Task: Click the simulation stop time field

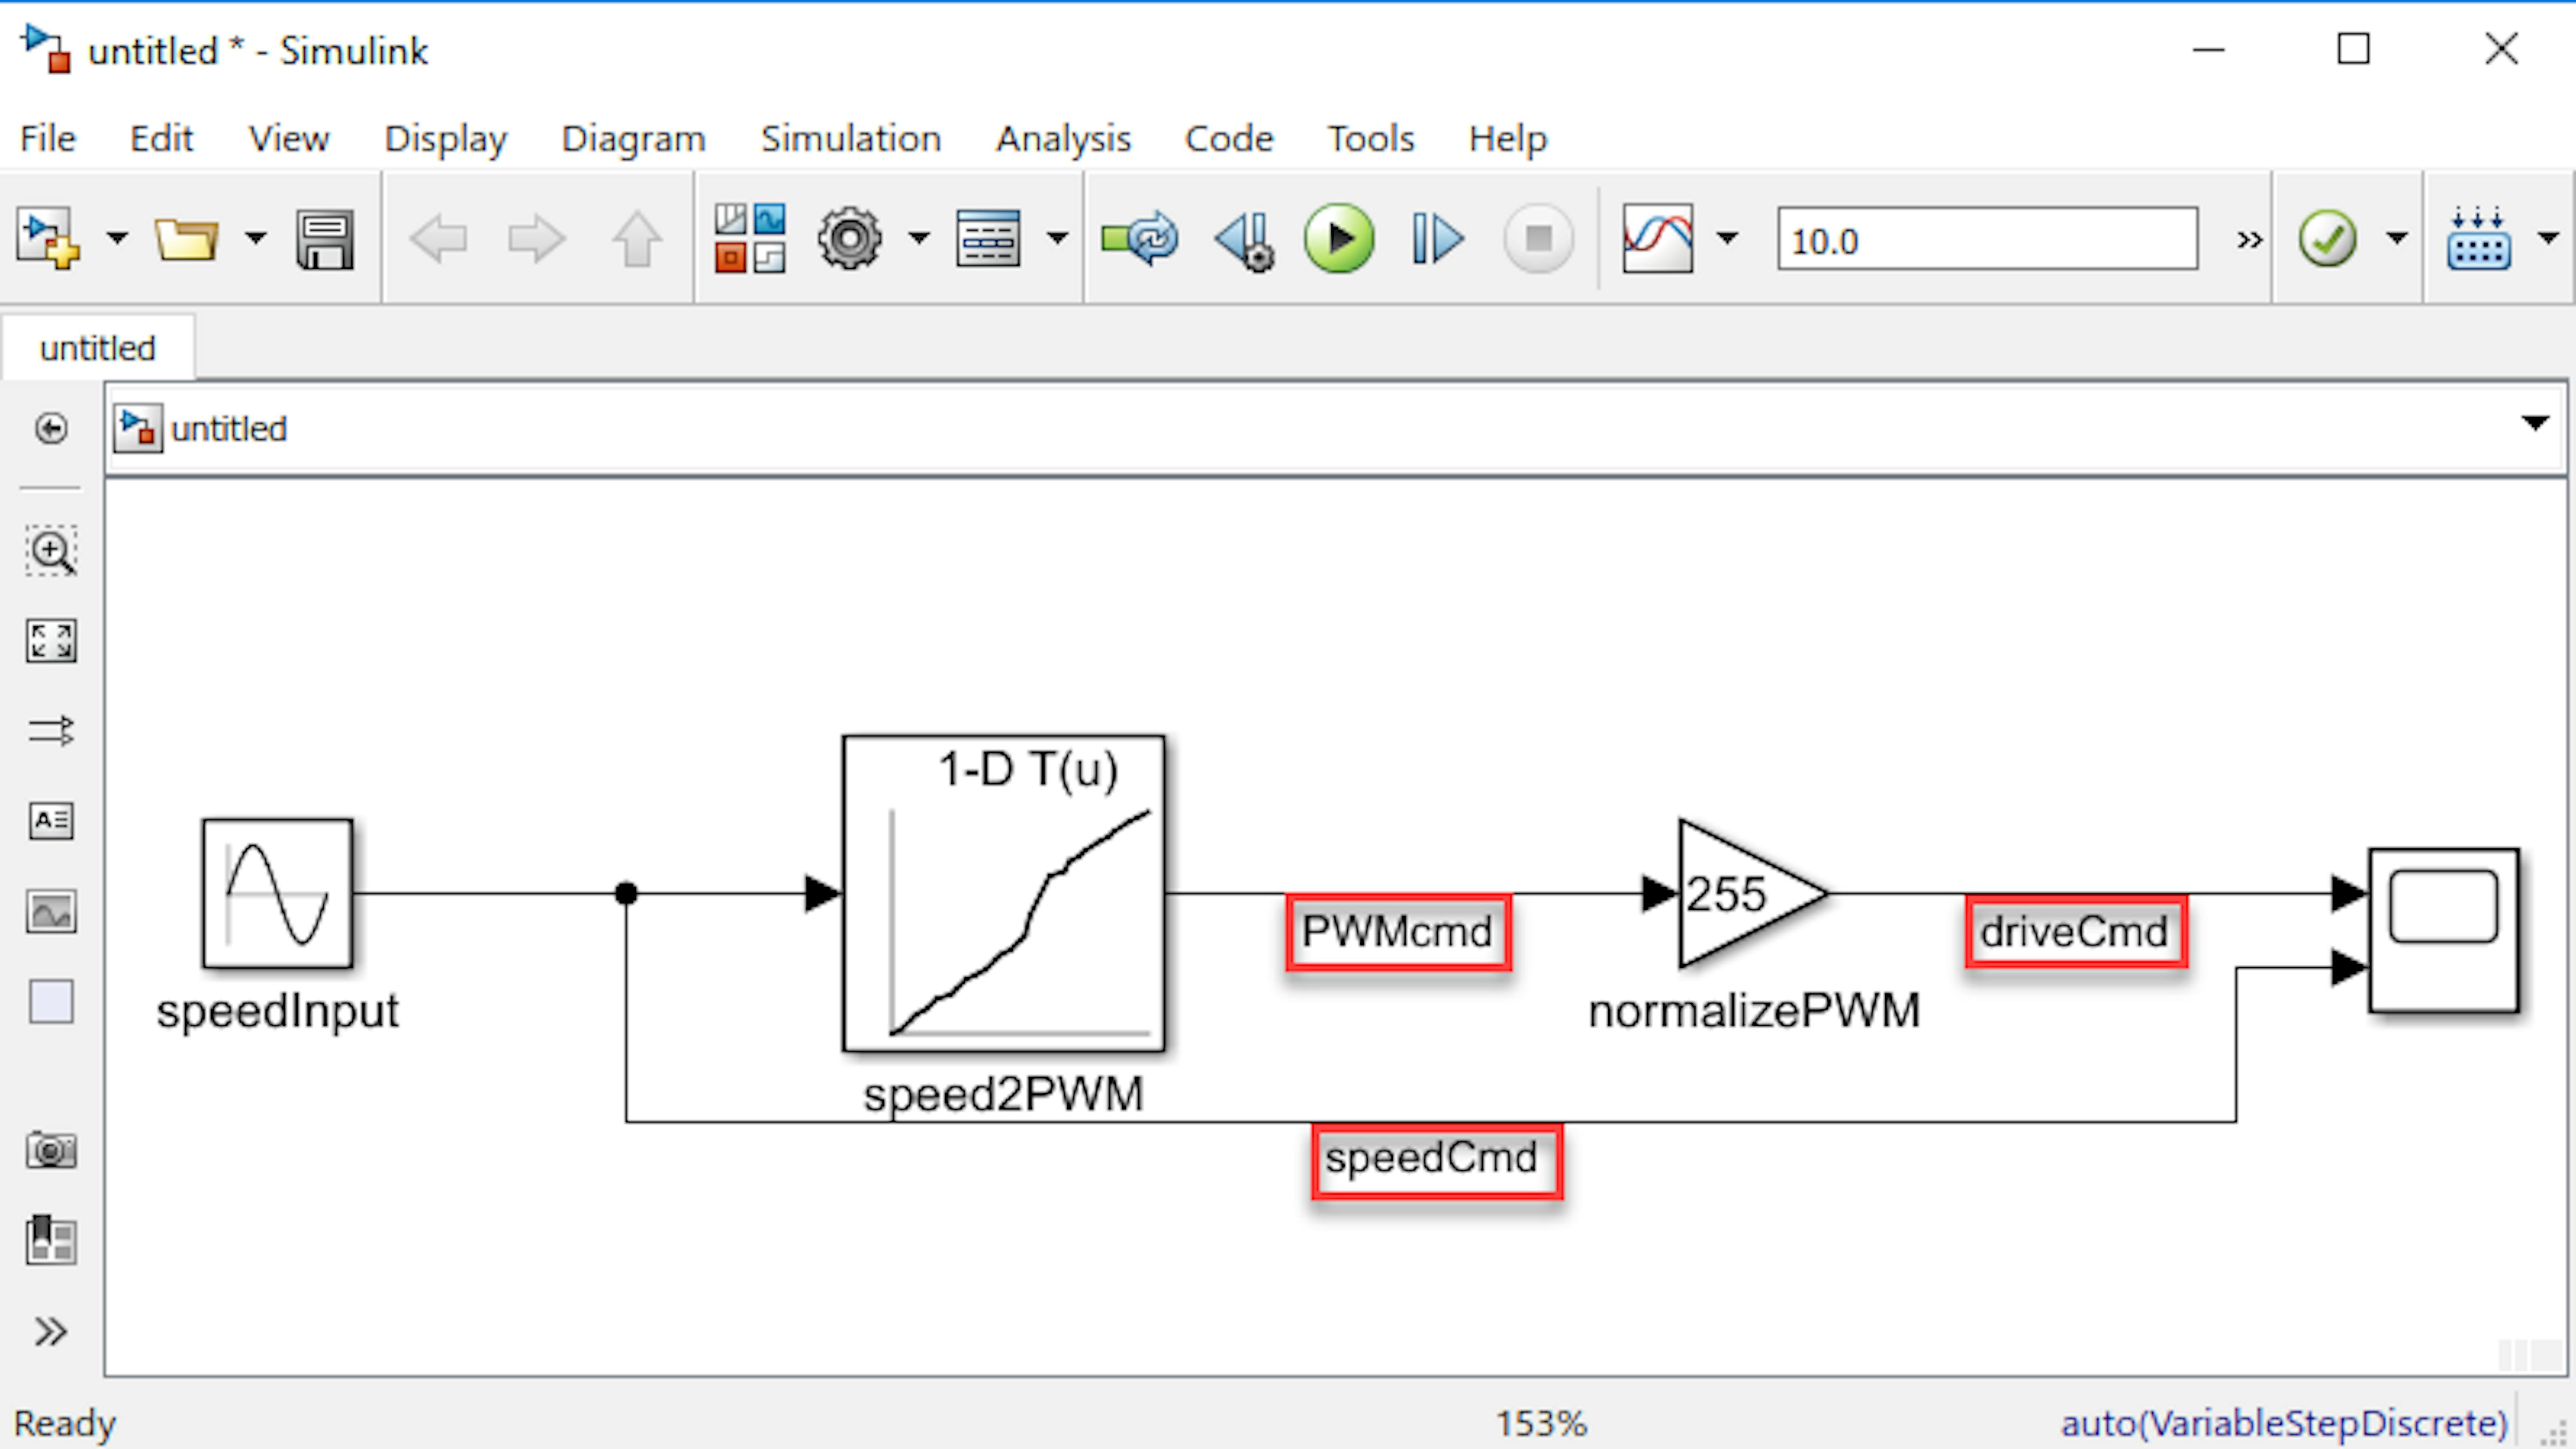Action: coord(1987,239)
